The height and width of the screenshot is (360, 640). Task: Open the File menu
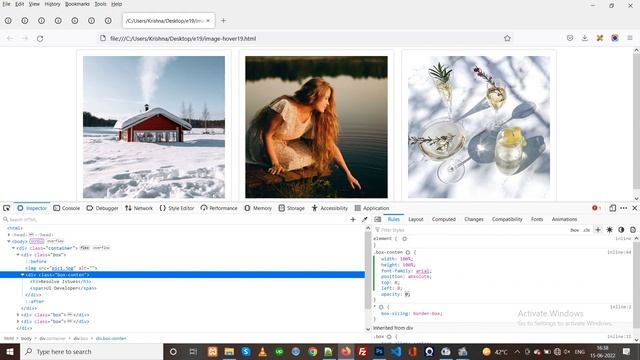(6, 4)
